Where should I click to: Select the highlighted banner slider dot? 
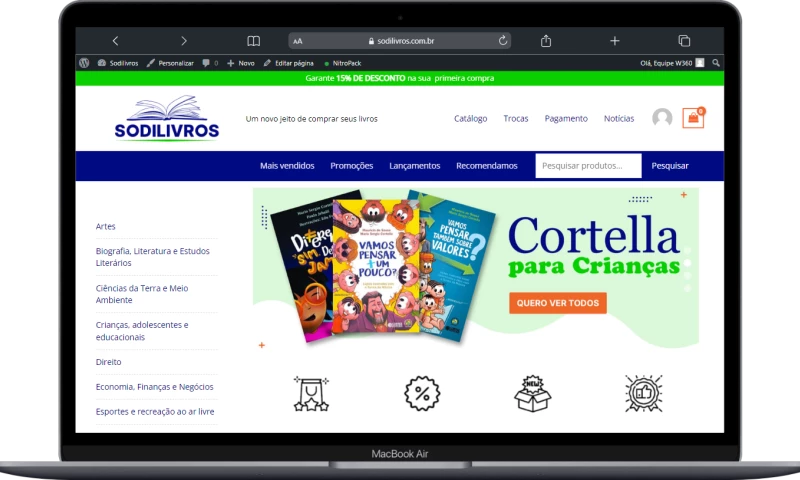point(687,263)
